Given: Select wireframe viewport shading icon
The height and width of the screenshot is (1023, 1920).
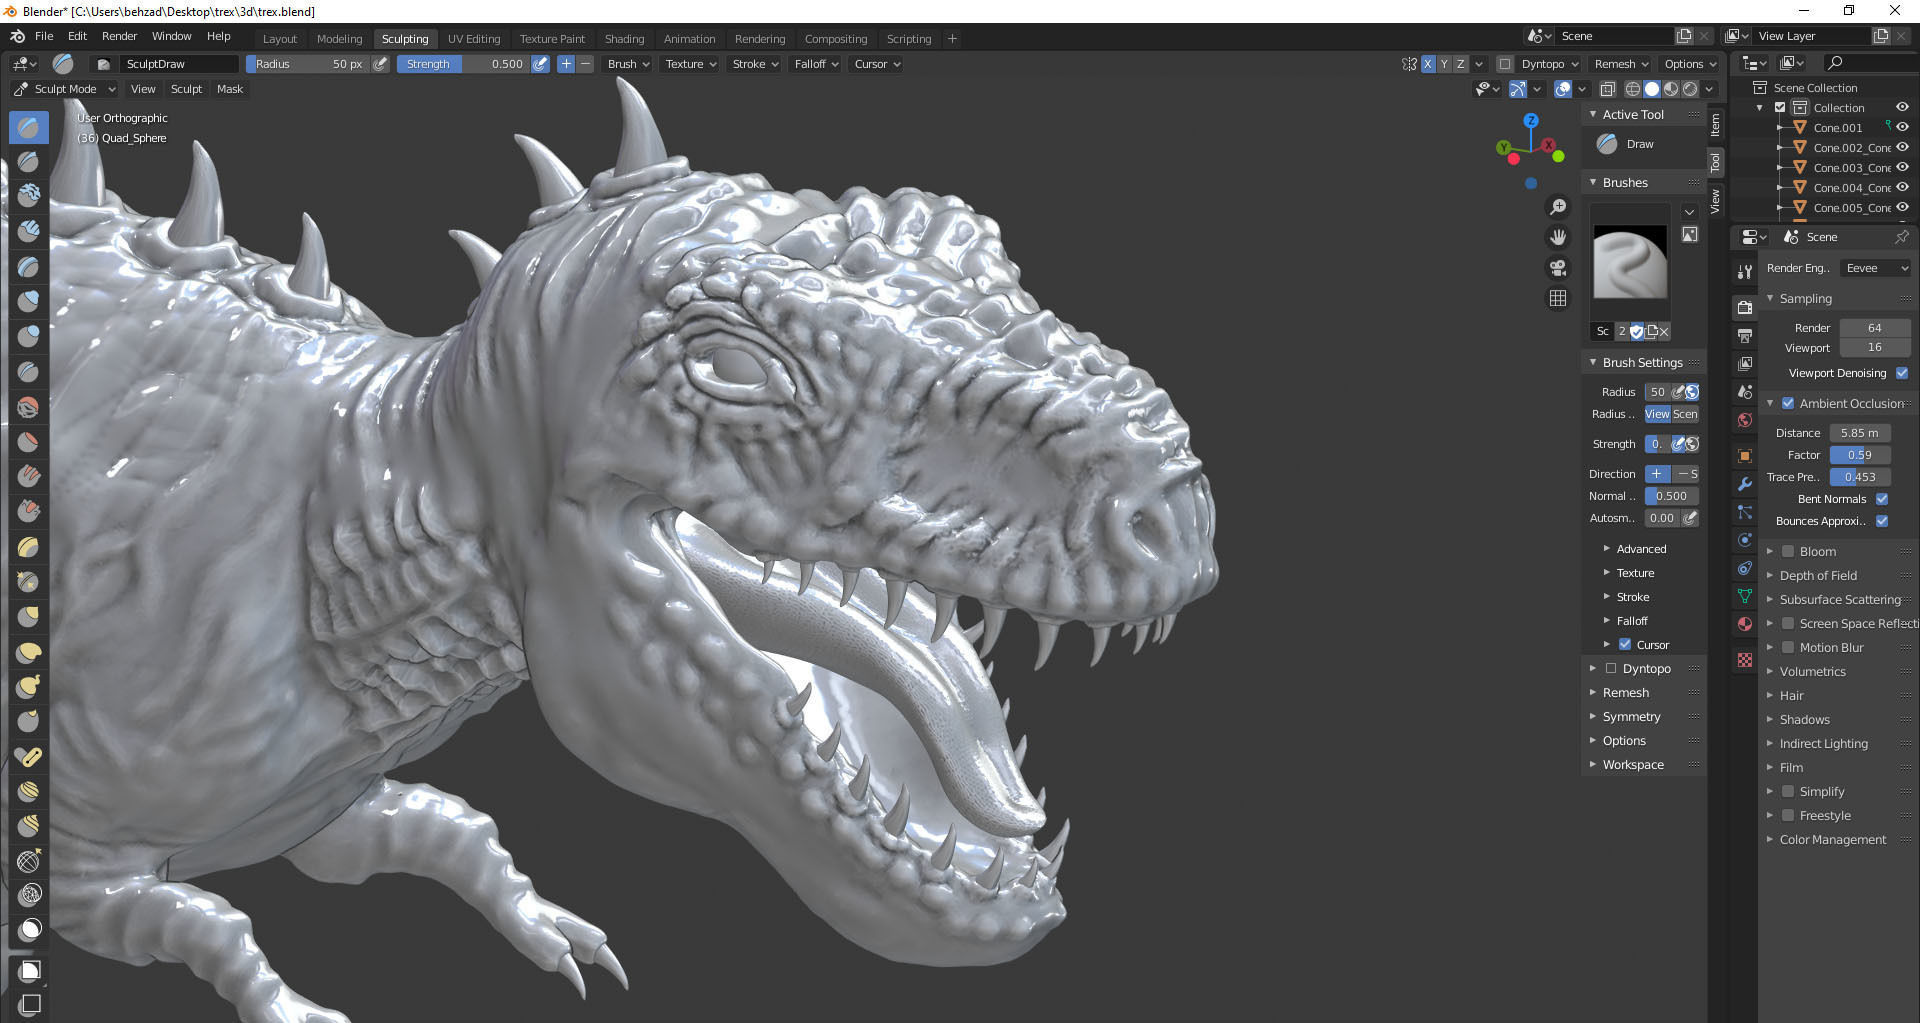Looking at the screenshot, I should (x=1633, y=89).
